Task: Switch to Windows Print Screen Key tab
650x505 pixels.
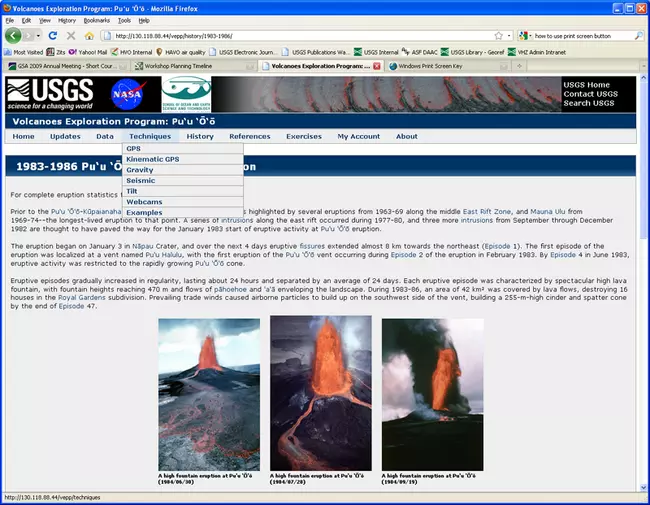Action: (x=448, y=66)
